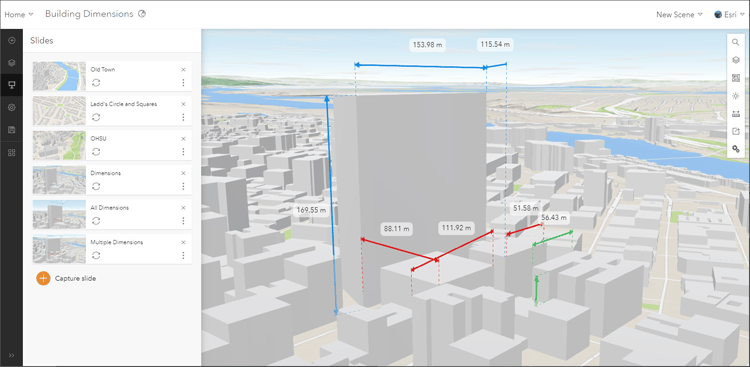The image size is (750, 367).
Task: Expand the sidebar with double chevron
Action: [x=12, y=355]
